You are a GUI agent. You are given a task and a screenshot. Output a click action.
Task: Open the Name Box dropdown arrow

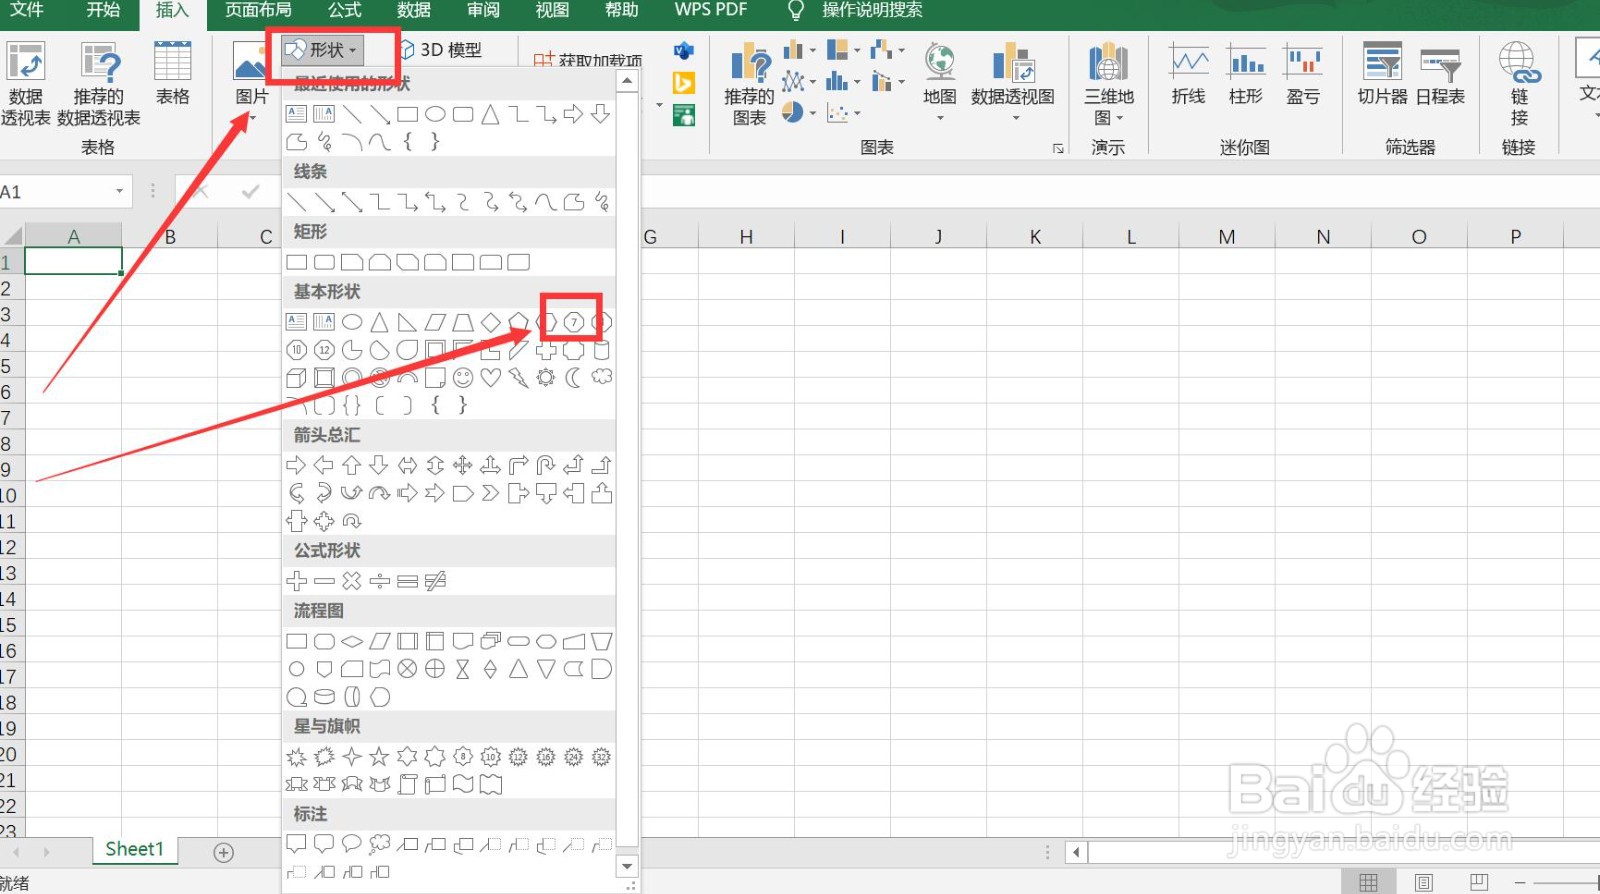pyautogui.click(x=119, y=191)
